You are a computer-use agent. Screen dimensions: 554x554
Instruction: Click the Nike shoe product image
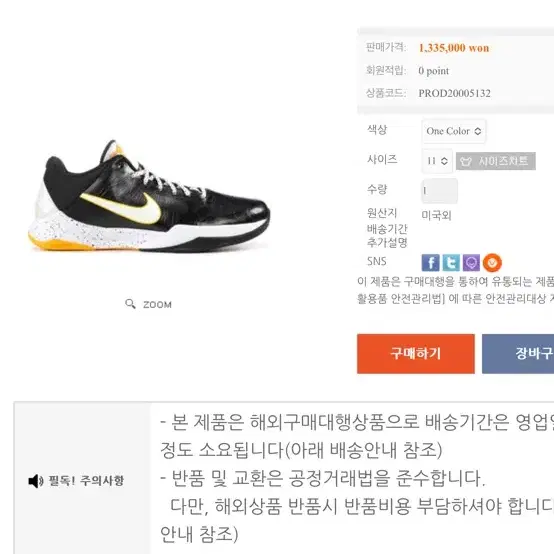tap(149, 196)
